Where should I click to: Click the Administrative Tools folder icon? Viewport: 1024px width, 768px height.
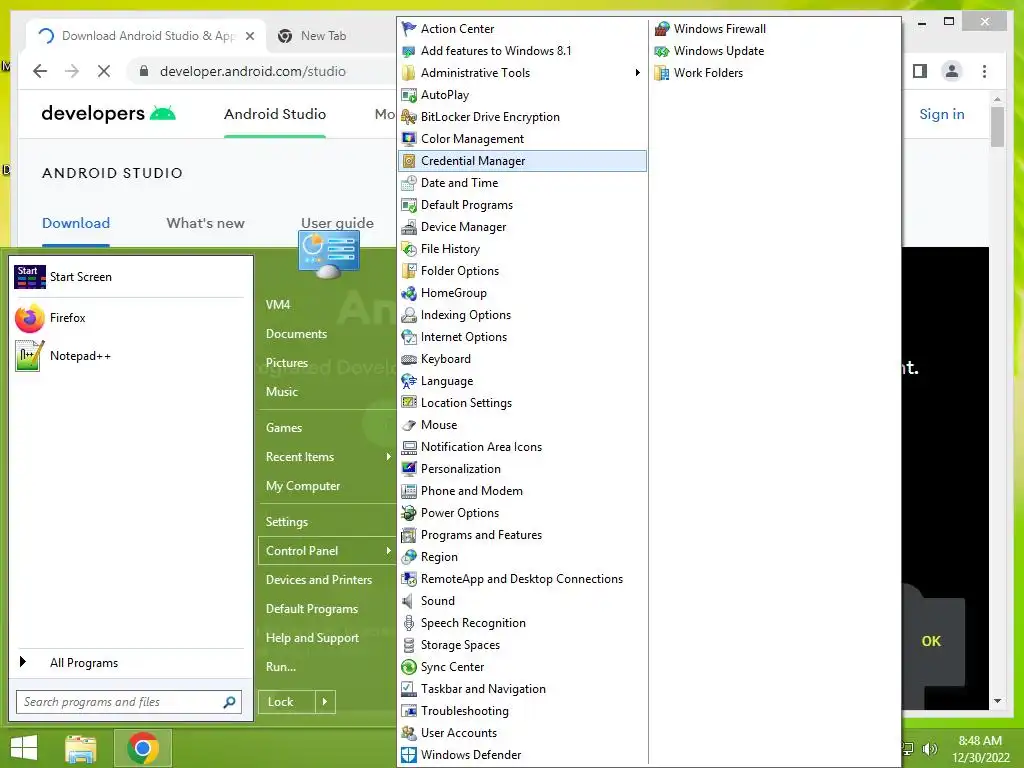tap(409, 72)
